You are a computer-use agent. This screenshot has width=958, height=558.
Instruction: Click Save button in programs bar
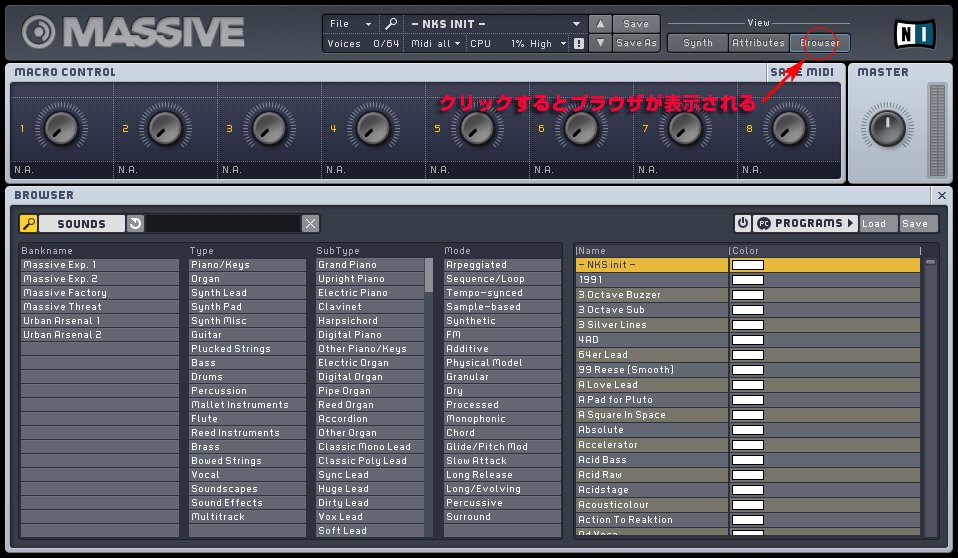[918, 223]
